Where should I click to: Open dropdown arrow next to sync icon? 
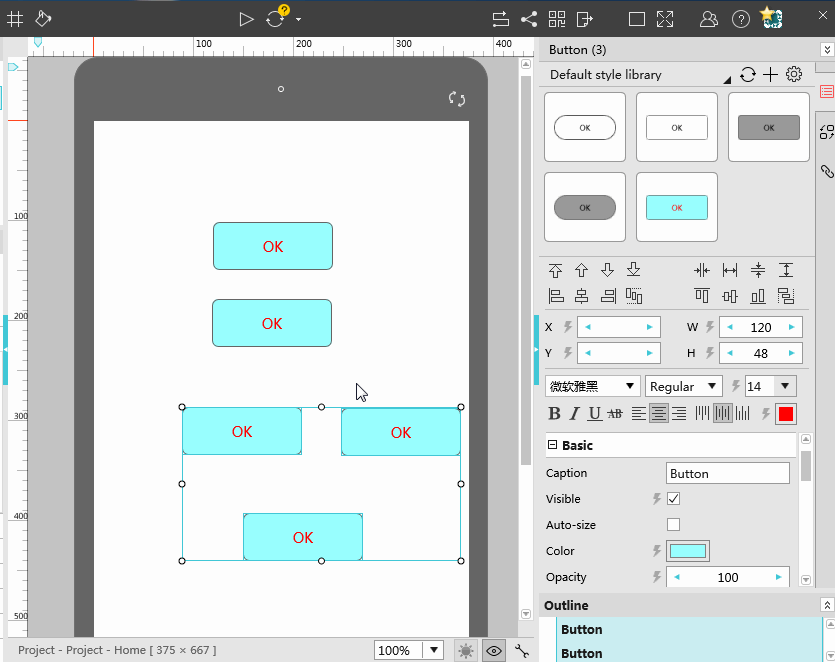click(x=298, y=20)
